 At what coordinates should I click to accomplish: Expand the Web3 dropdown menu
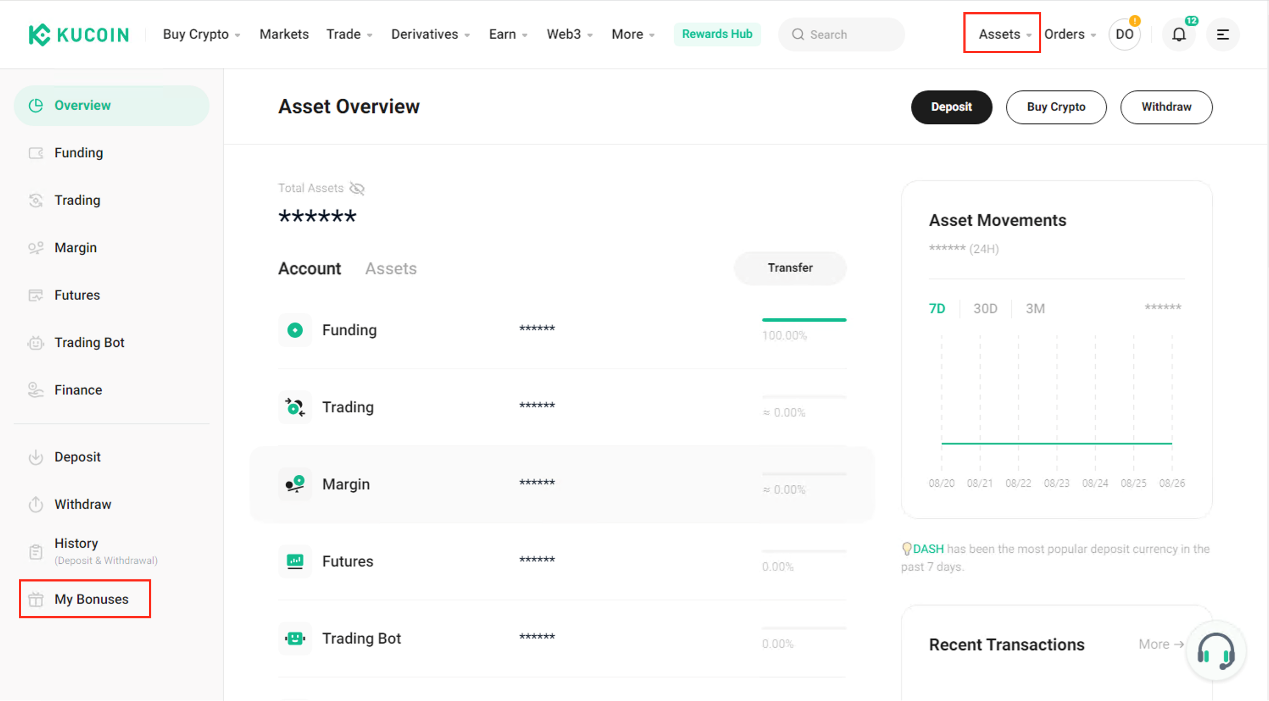[570, 34]
